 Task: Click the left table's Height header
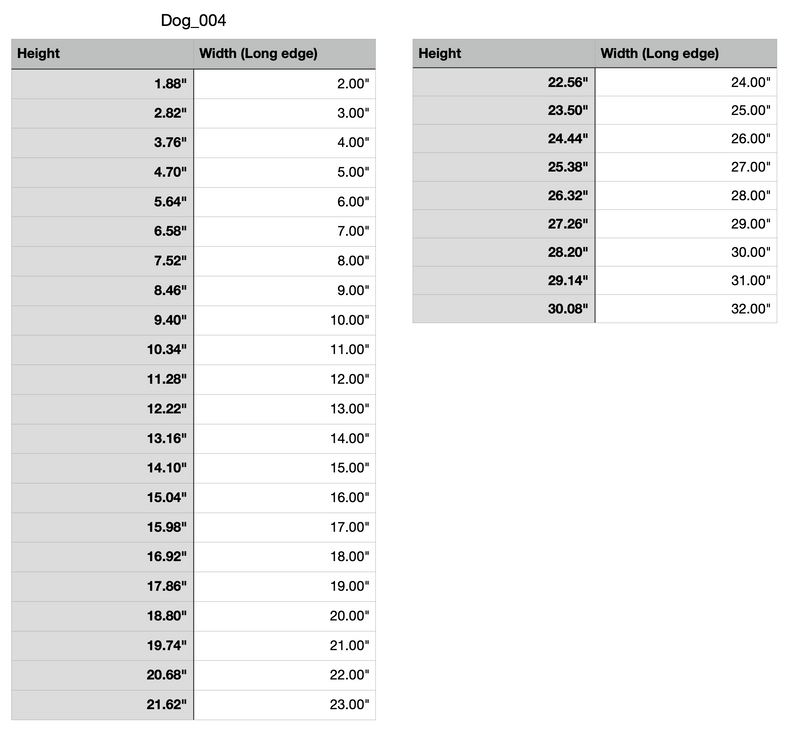tap(102, 54)
